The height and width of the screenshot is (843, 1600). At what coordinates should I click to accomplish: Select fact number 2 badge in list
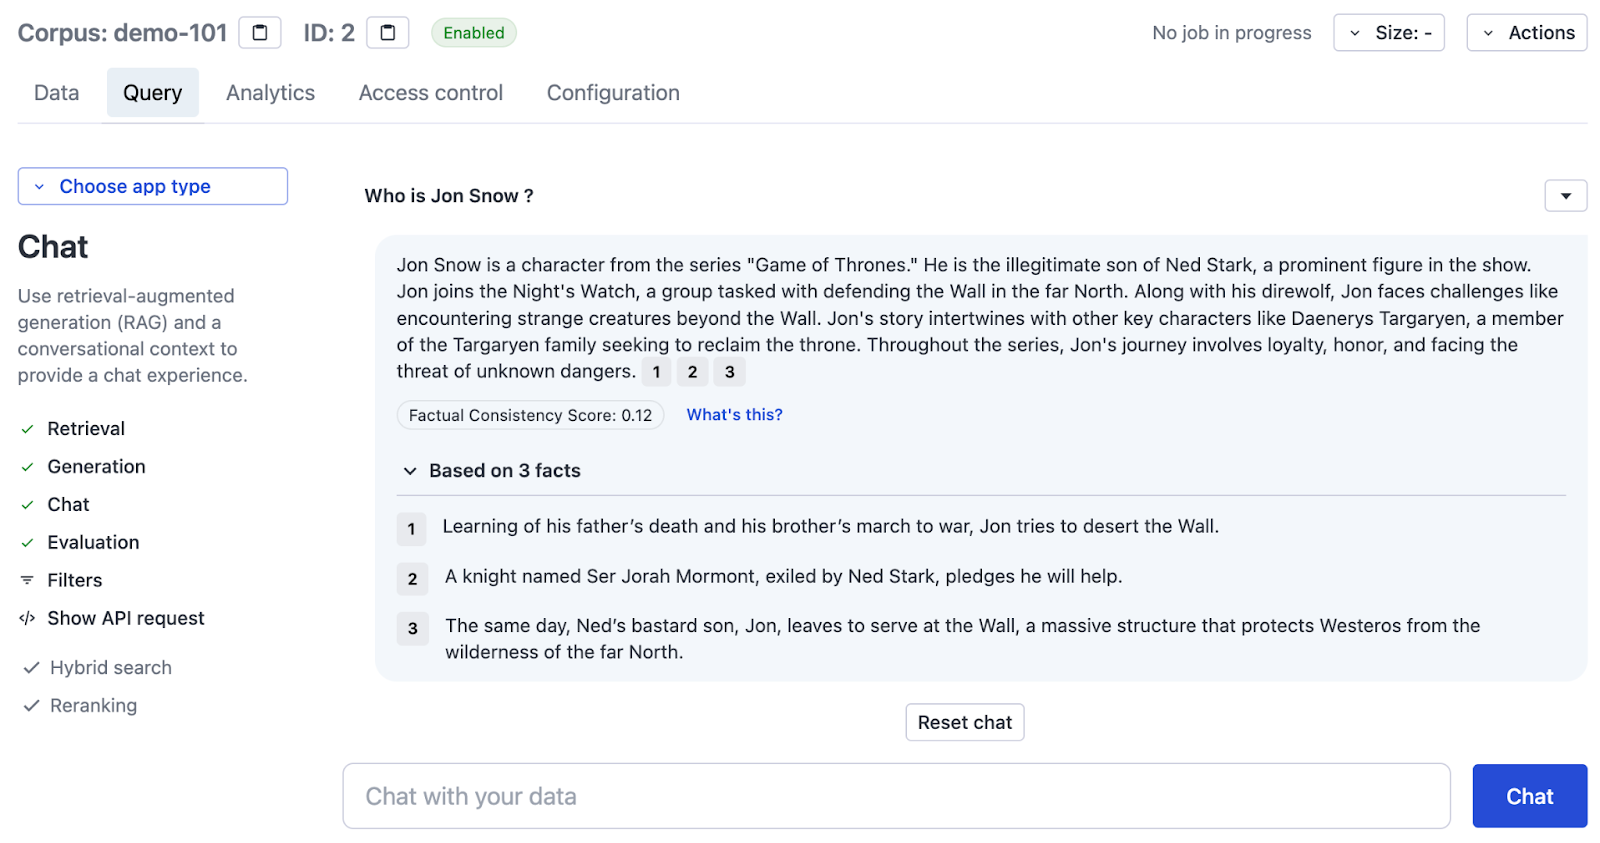[412, 579]
